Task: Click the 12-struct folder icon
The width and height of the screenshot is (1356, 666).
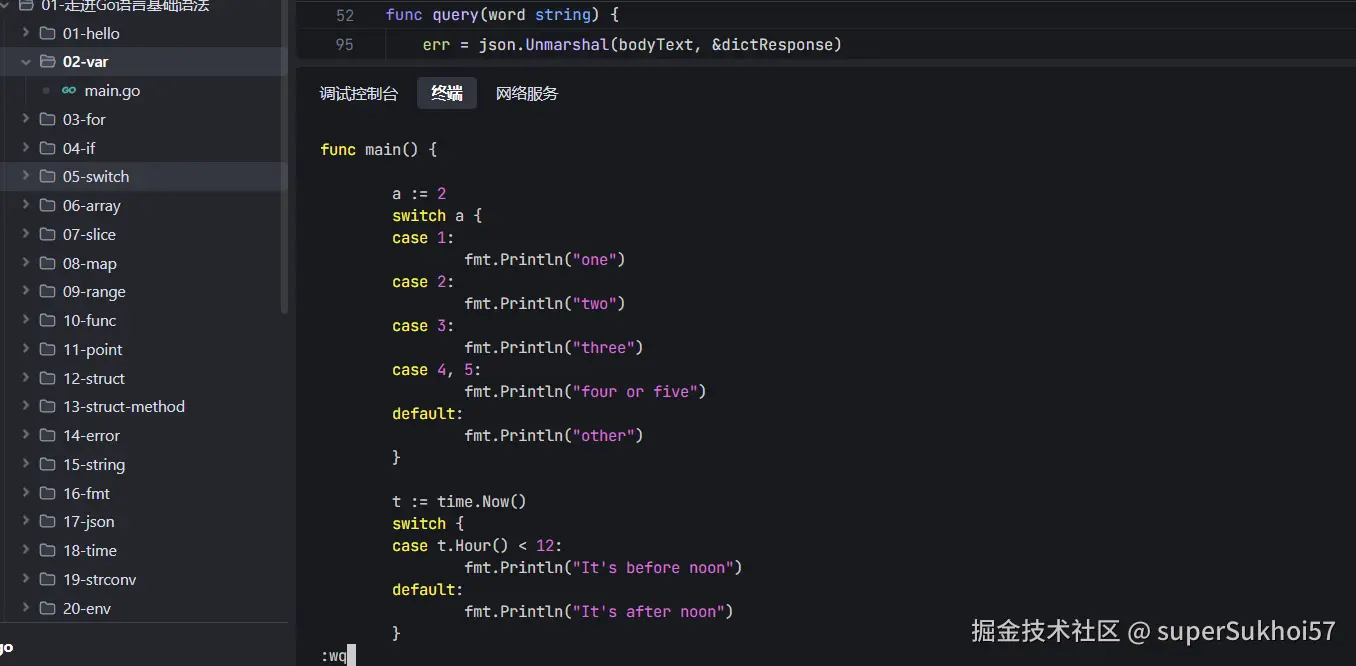Action: coord(47,378)
